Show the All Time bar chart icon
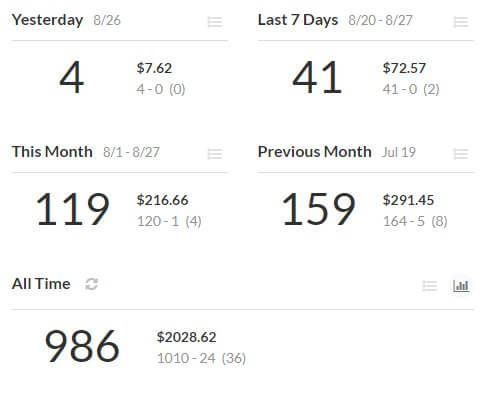496x401 pixels. [461, 286]
